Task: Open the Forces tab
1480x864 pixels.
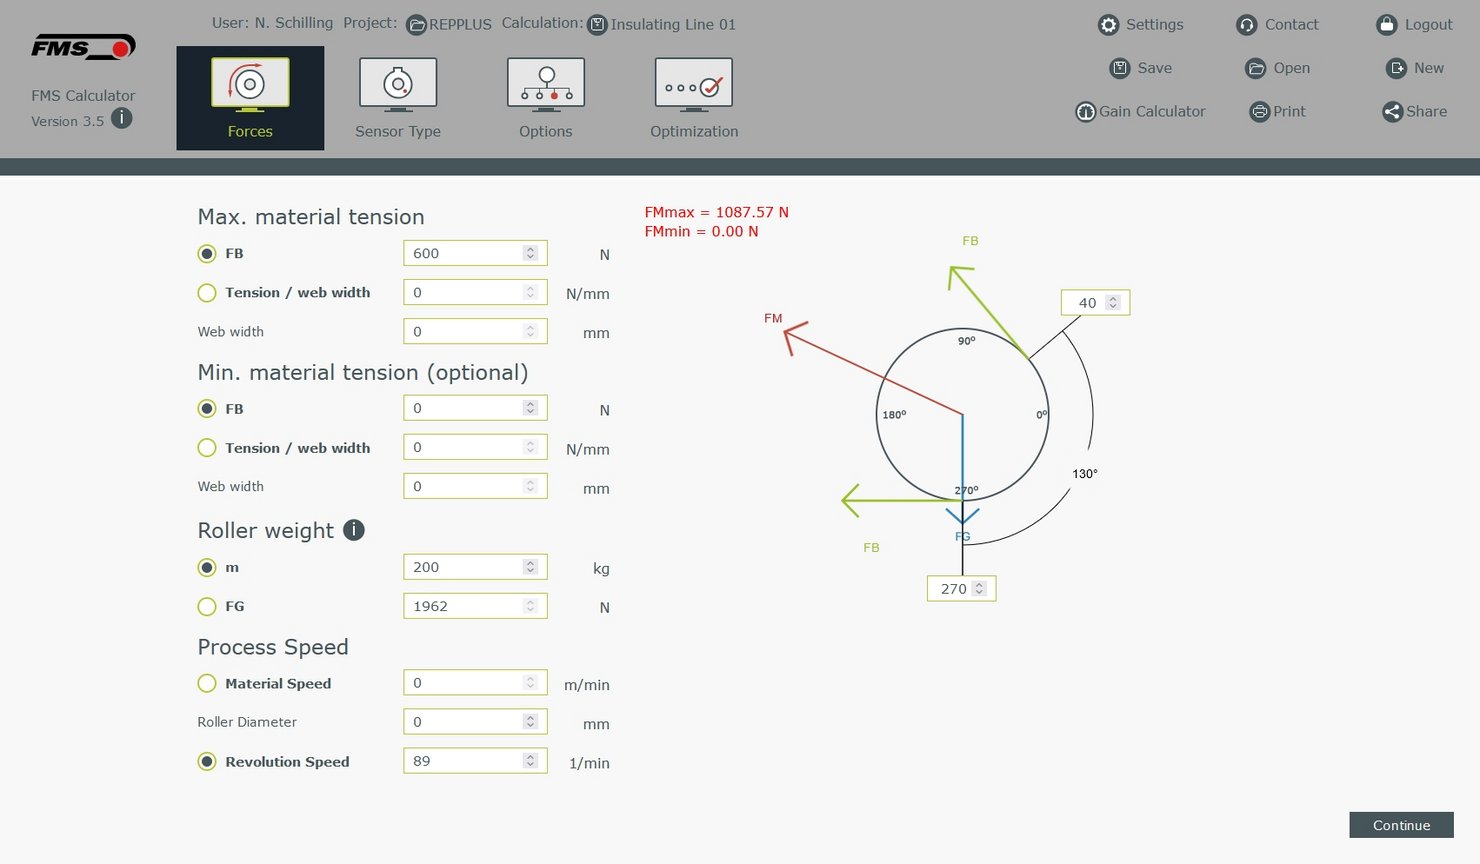Action: pyautogui.click(x=250, y=98)
